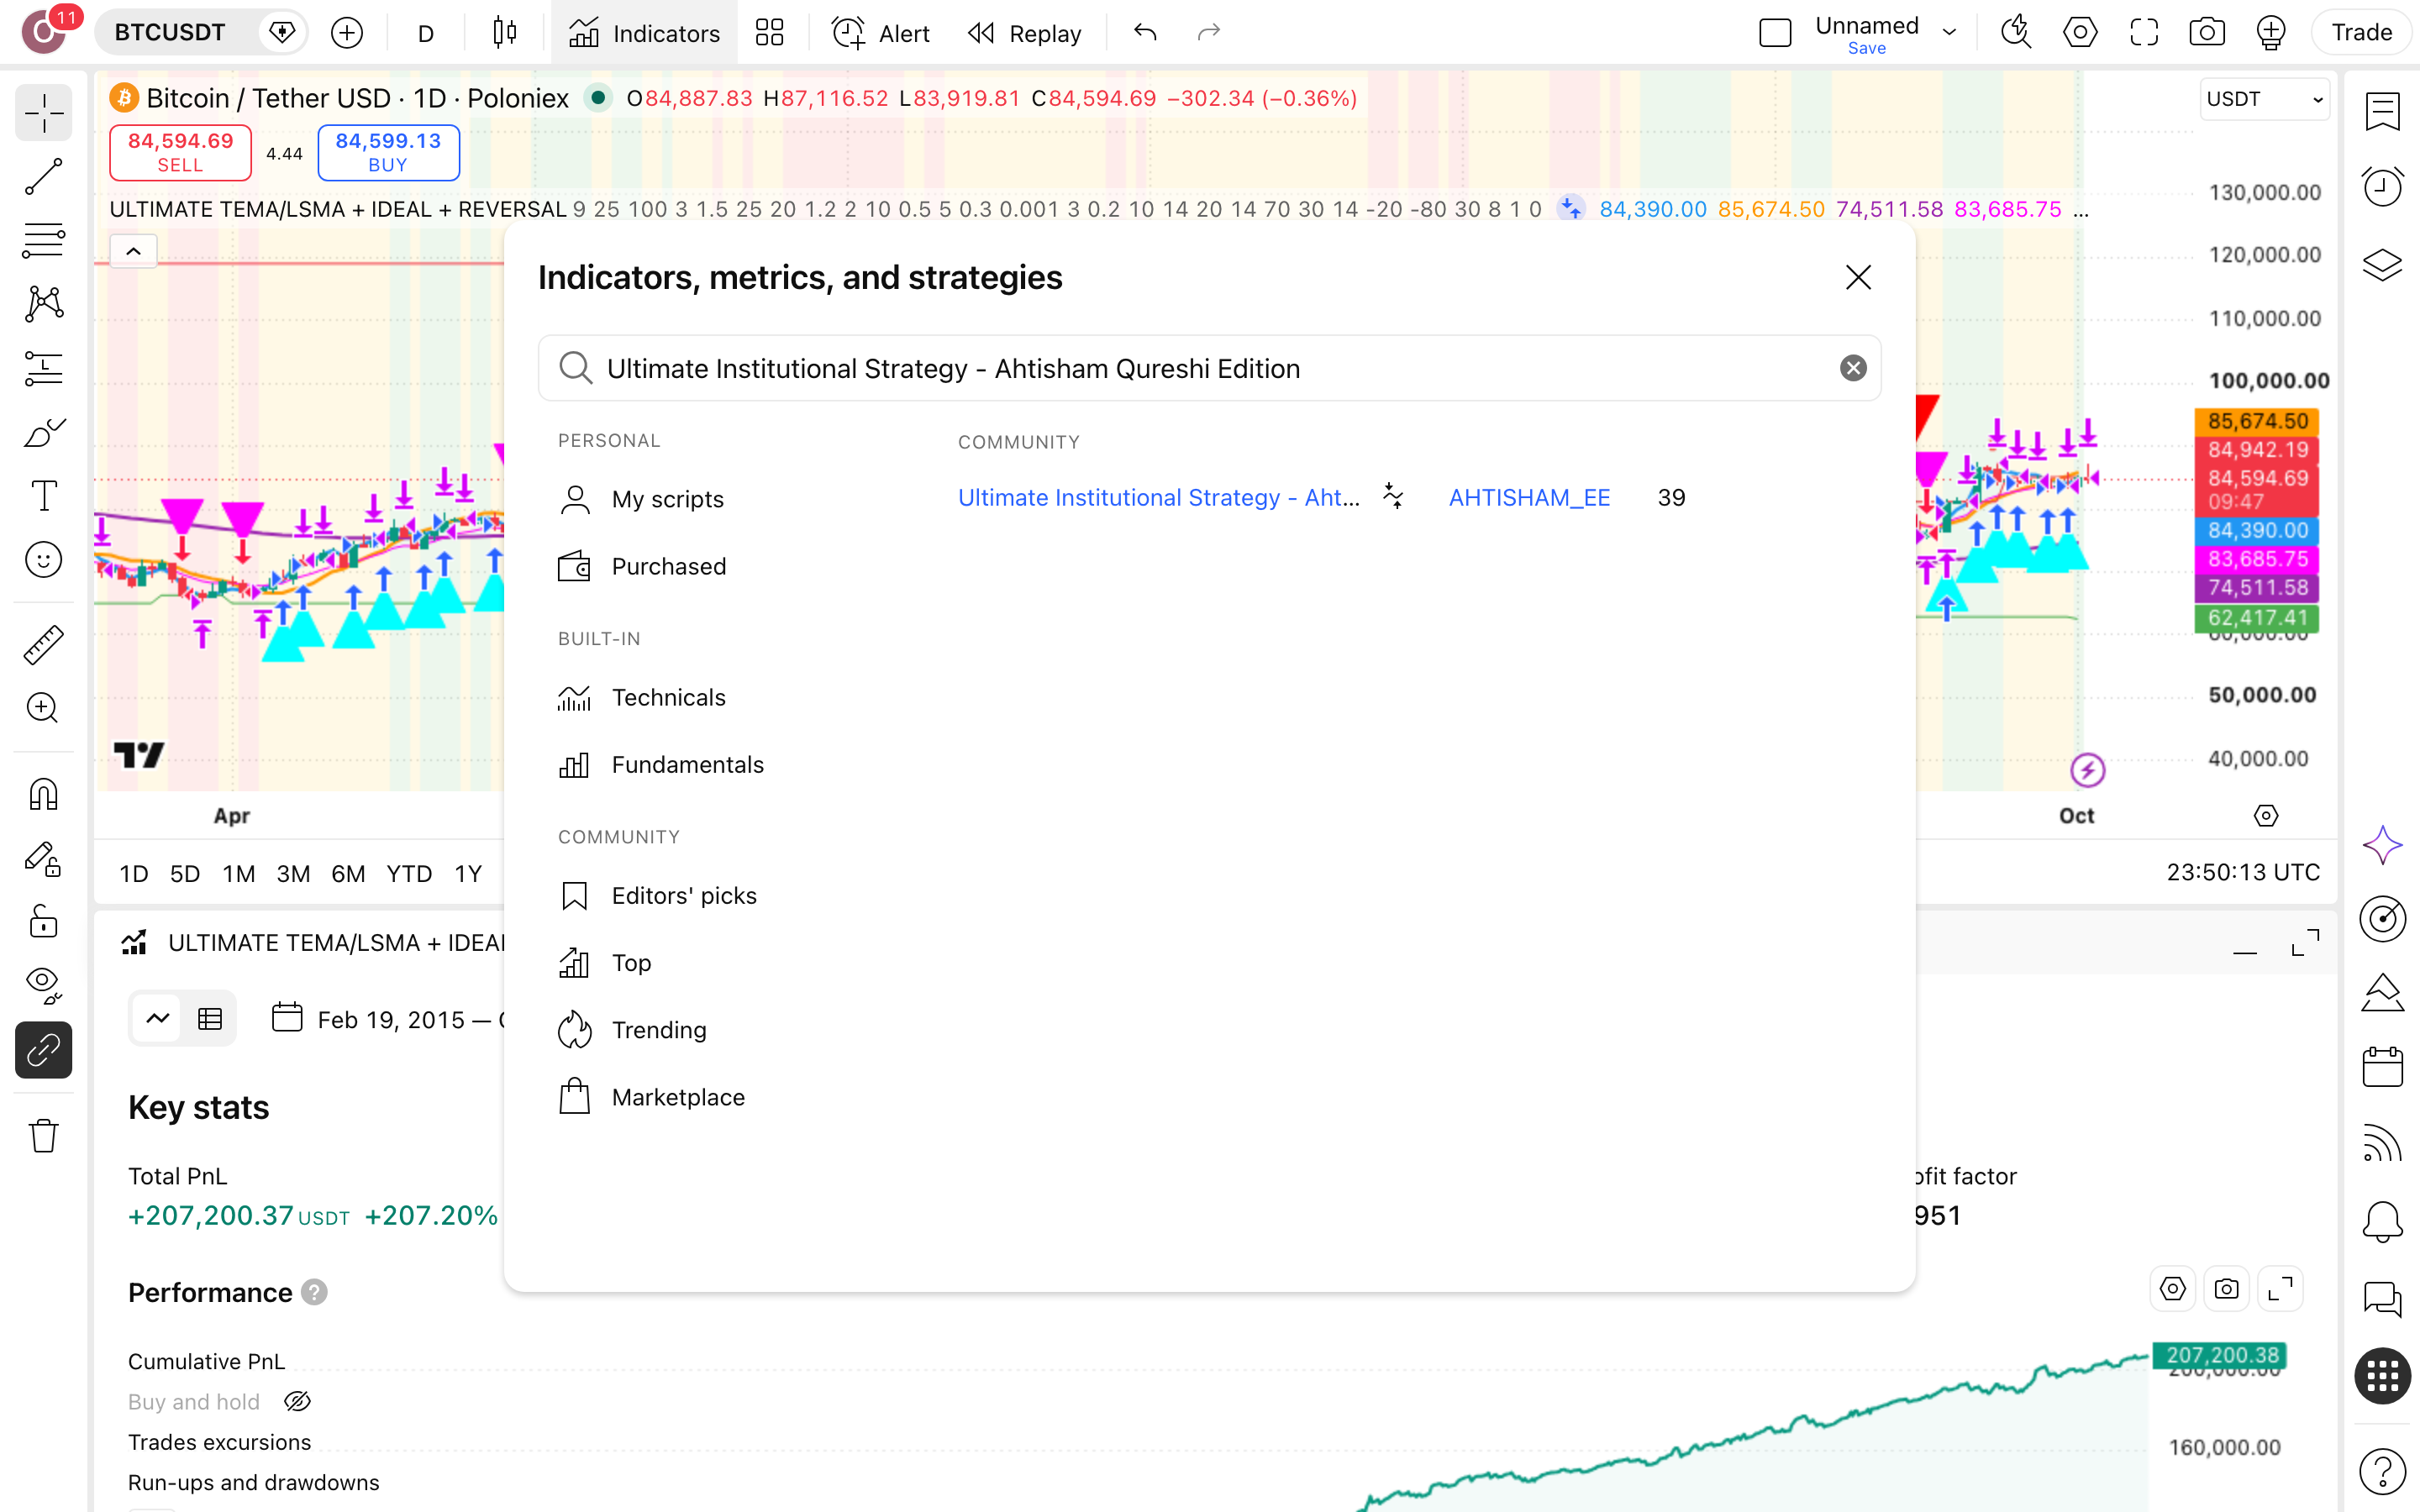This screenshot has width=2420, height=1512.
Task: Expand the Unnamed layout dropdown arrow
Action: pyautogui.click(x=1949, y=33)
